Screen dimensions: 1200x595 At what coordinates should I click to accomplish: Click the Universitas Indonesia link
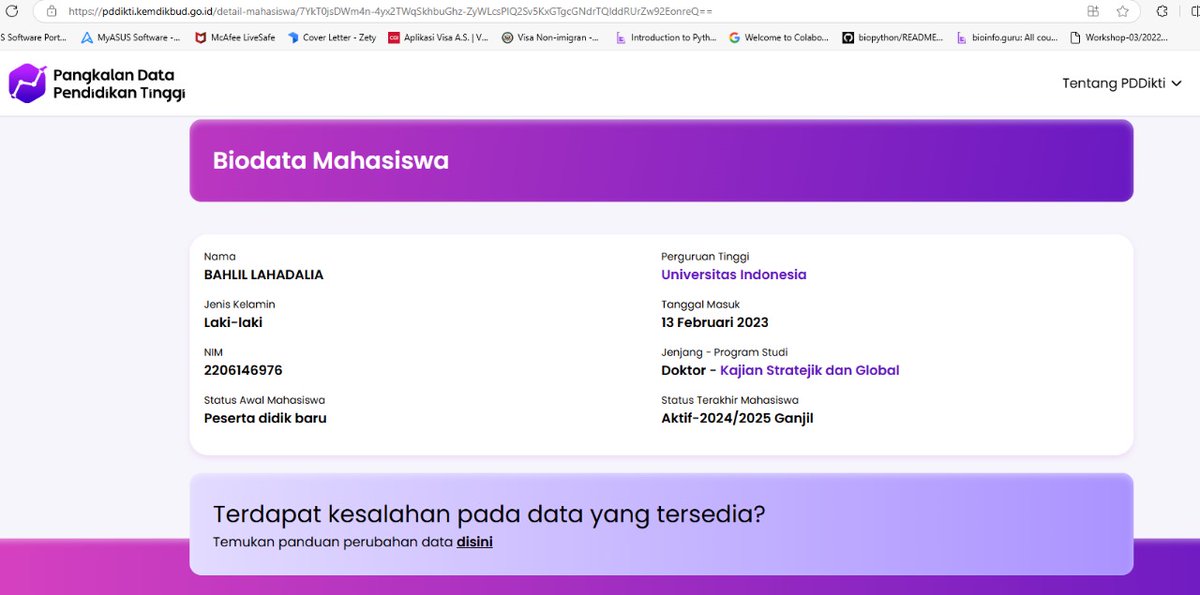[x=733, y=274]
